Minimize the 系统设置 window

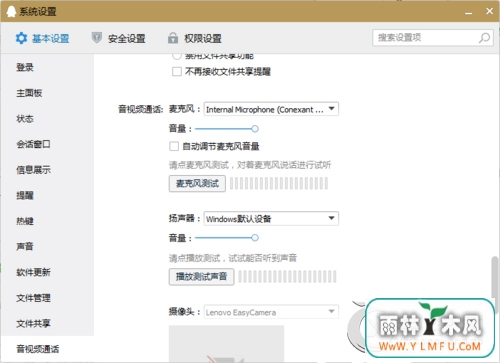point(468,13)
